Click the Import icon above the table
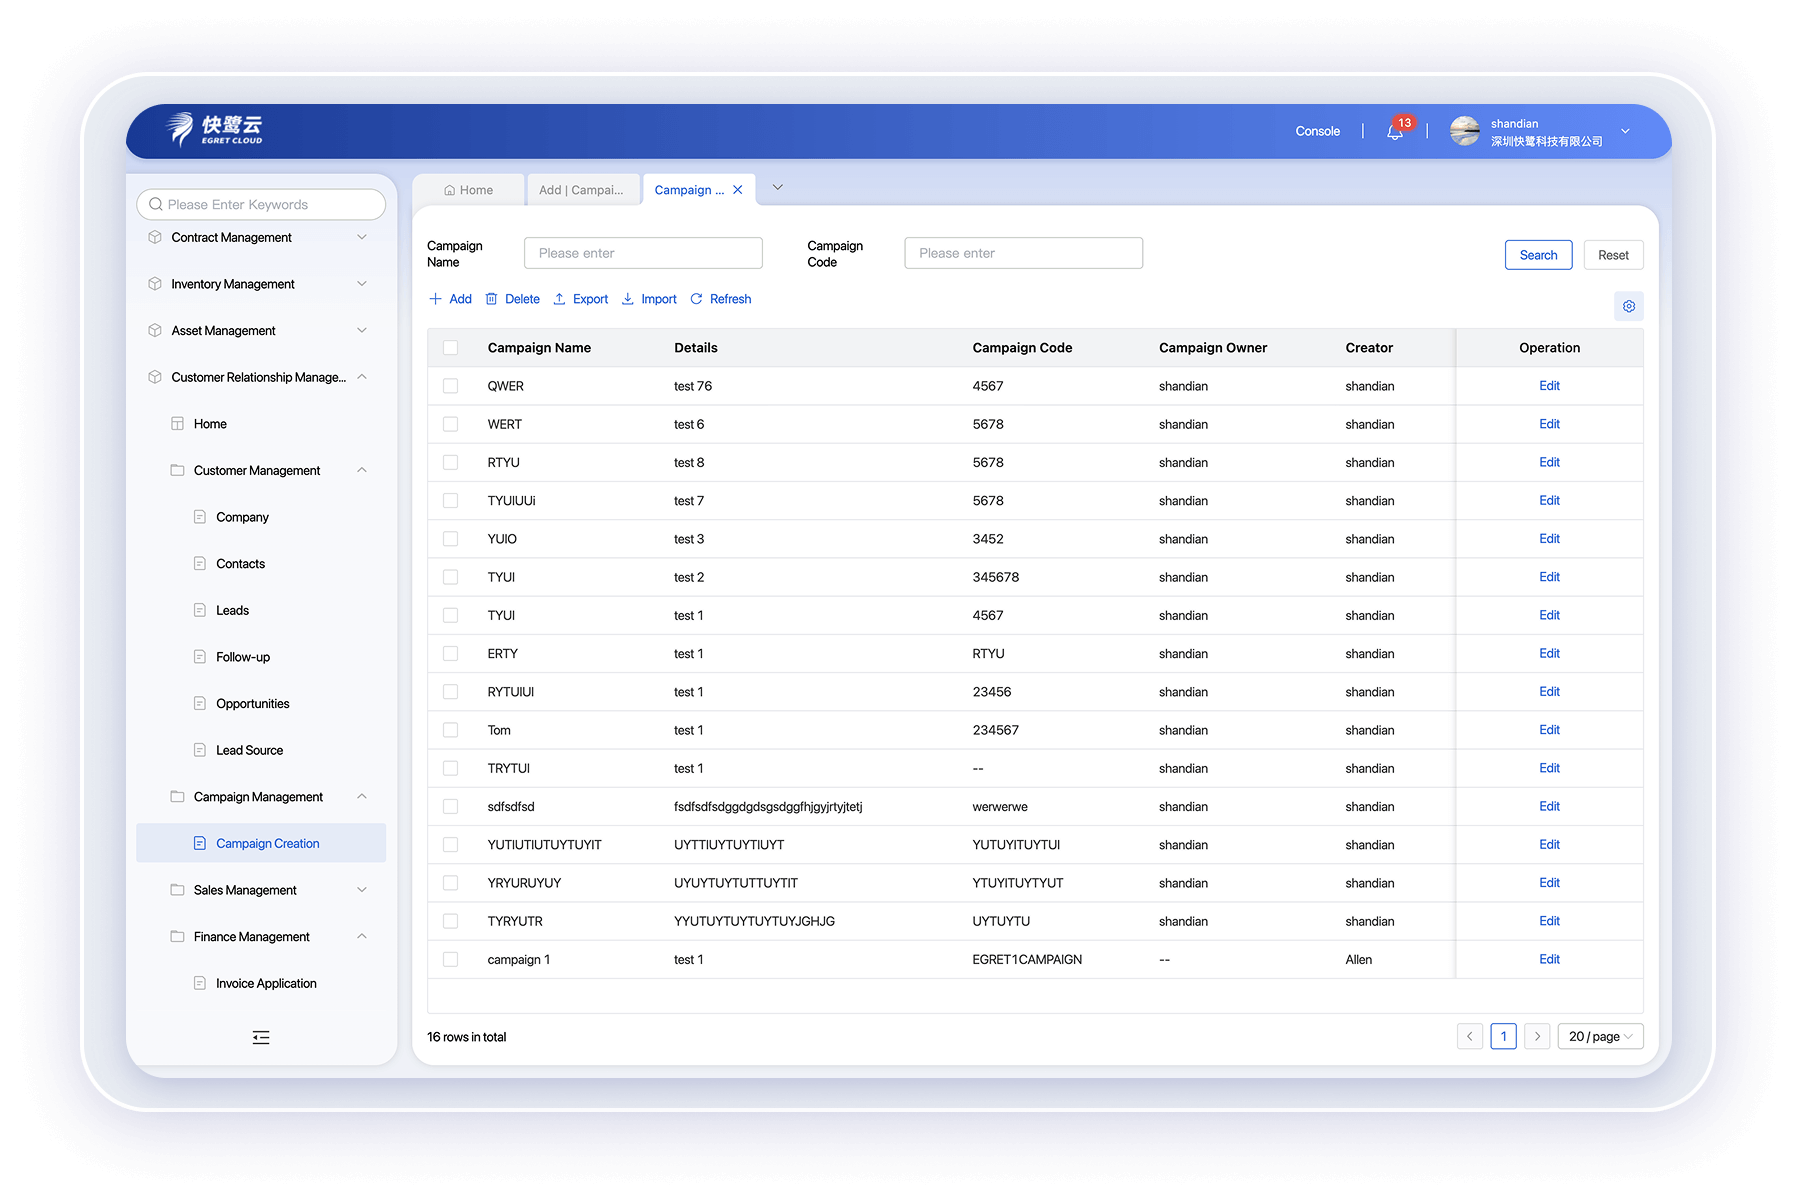Viewport: 1796px width, 1200px height. pos(628,298)
